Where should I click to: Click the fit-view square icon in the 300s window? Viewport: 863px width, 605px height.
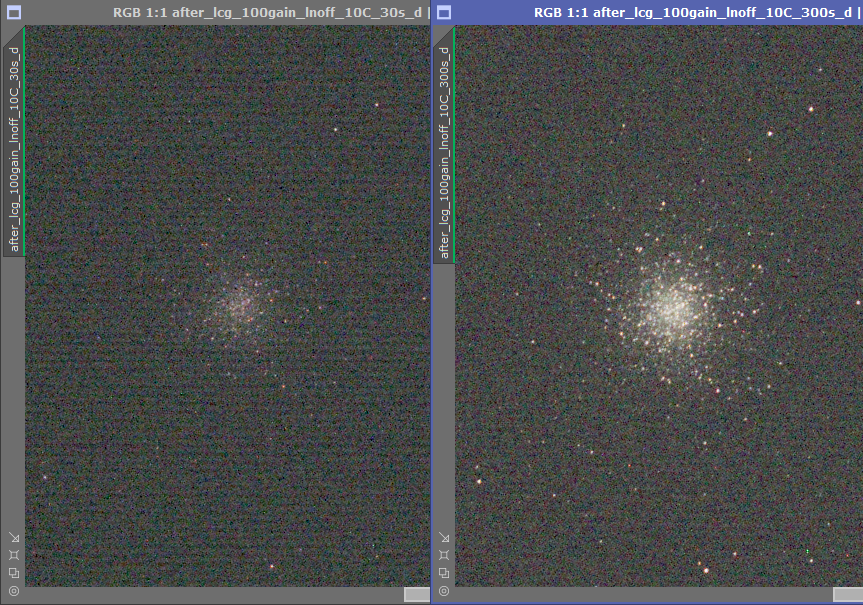click(x=445, y=555)
